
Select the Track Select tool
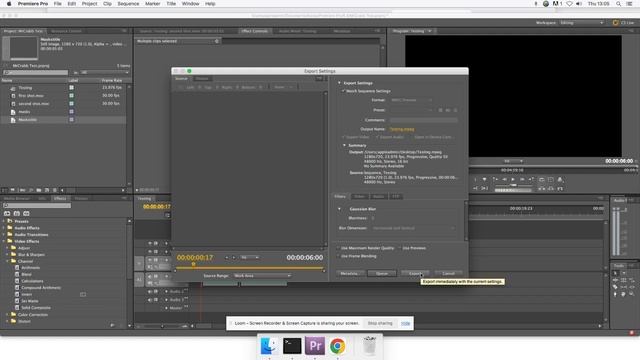623,273
